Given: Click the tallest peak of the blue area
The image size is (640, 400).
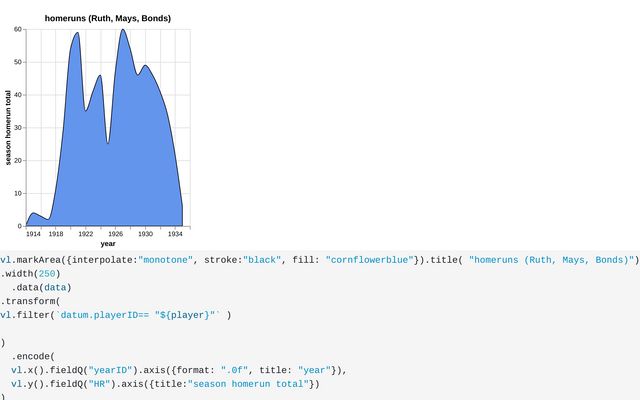Looking at the screenshot, I should 122,30.
